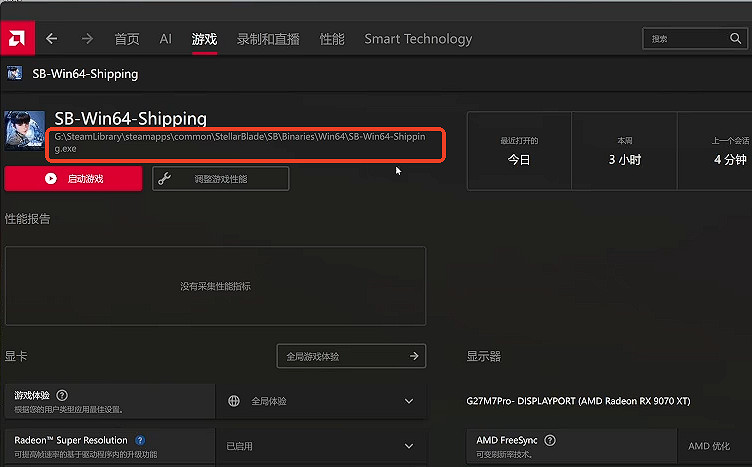Open the 游戏体验 help question mark
The height and width of the screenshot is (467, 752).
coord(62,396)
